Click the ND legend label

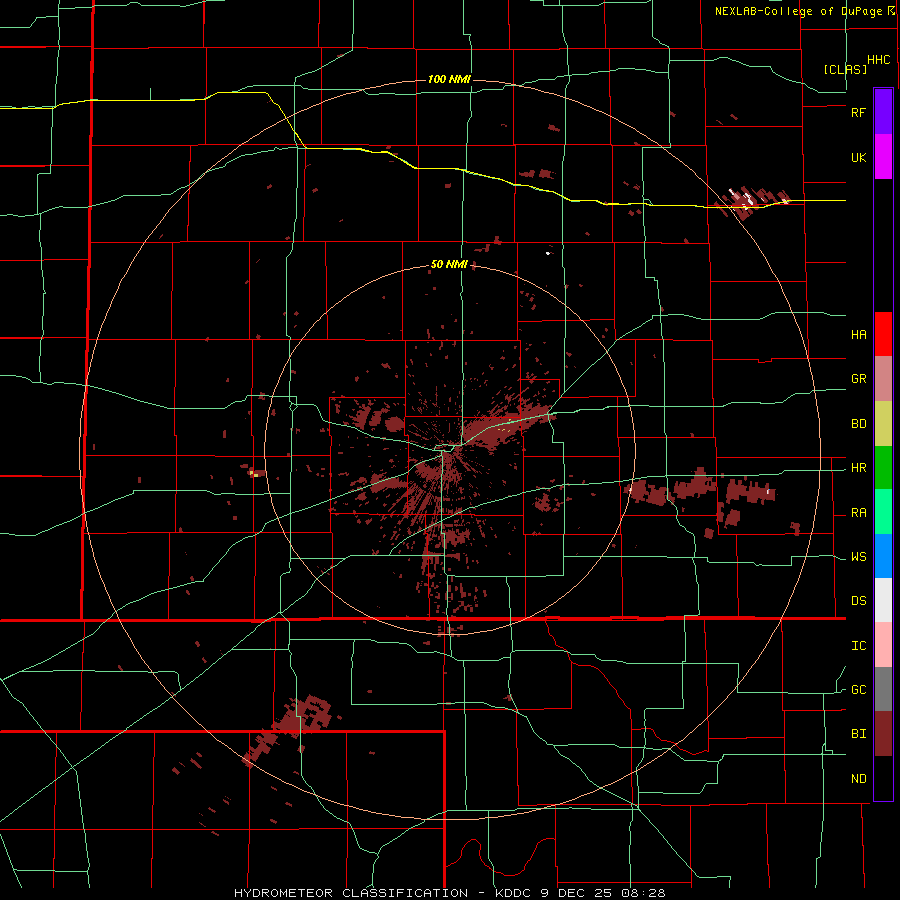coord(858,779)
